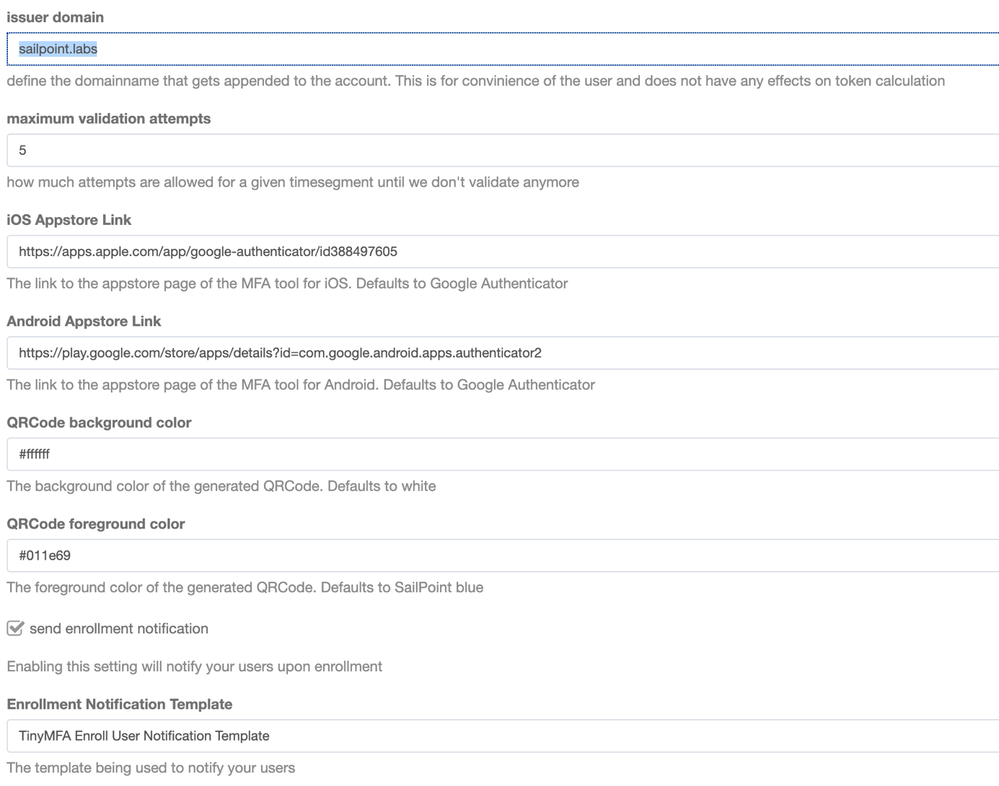Click the 'Android Appstore Link' heading label

pyautogui.click(x=84, y=321)
